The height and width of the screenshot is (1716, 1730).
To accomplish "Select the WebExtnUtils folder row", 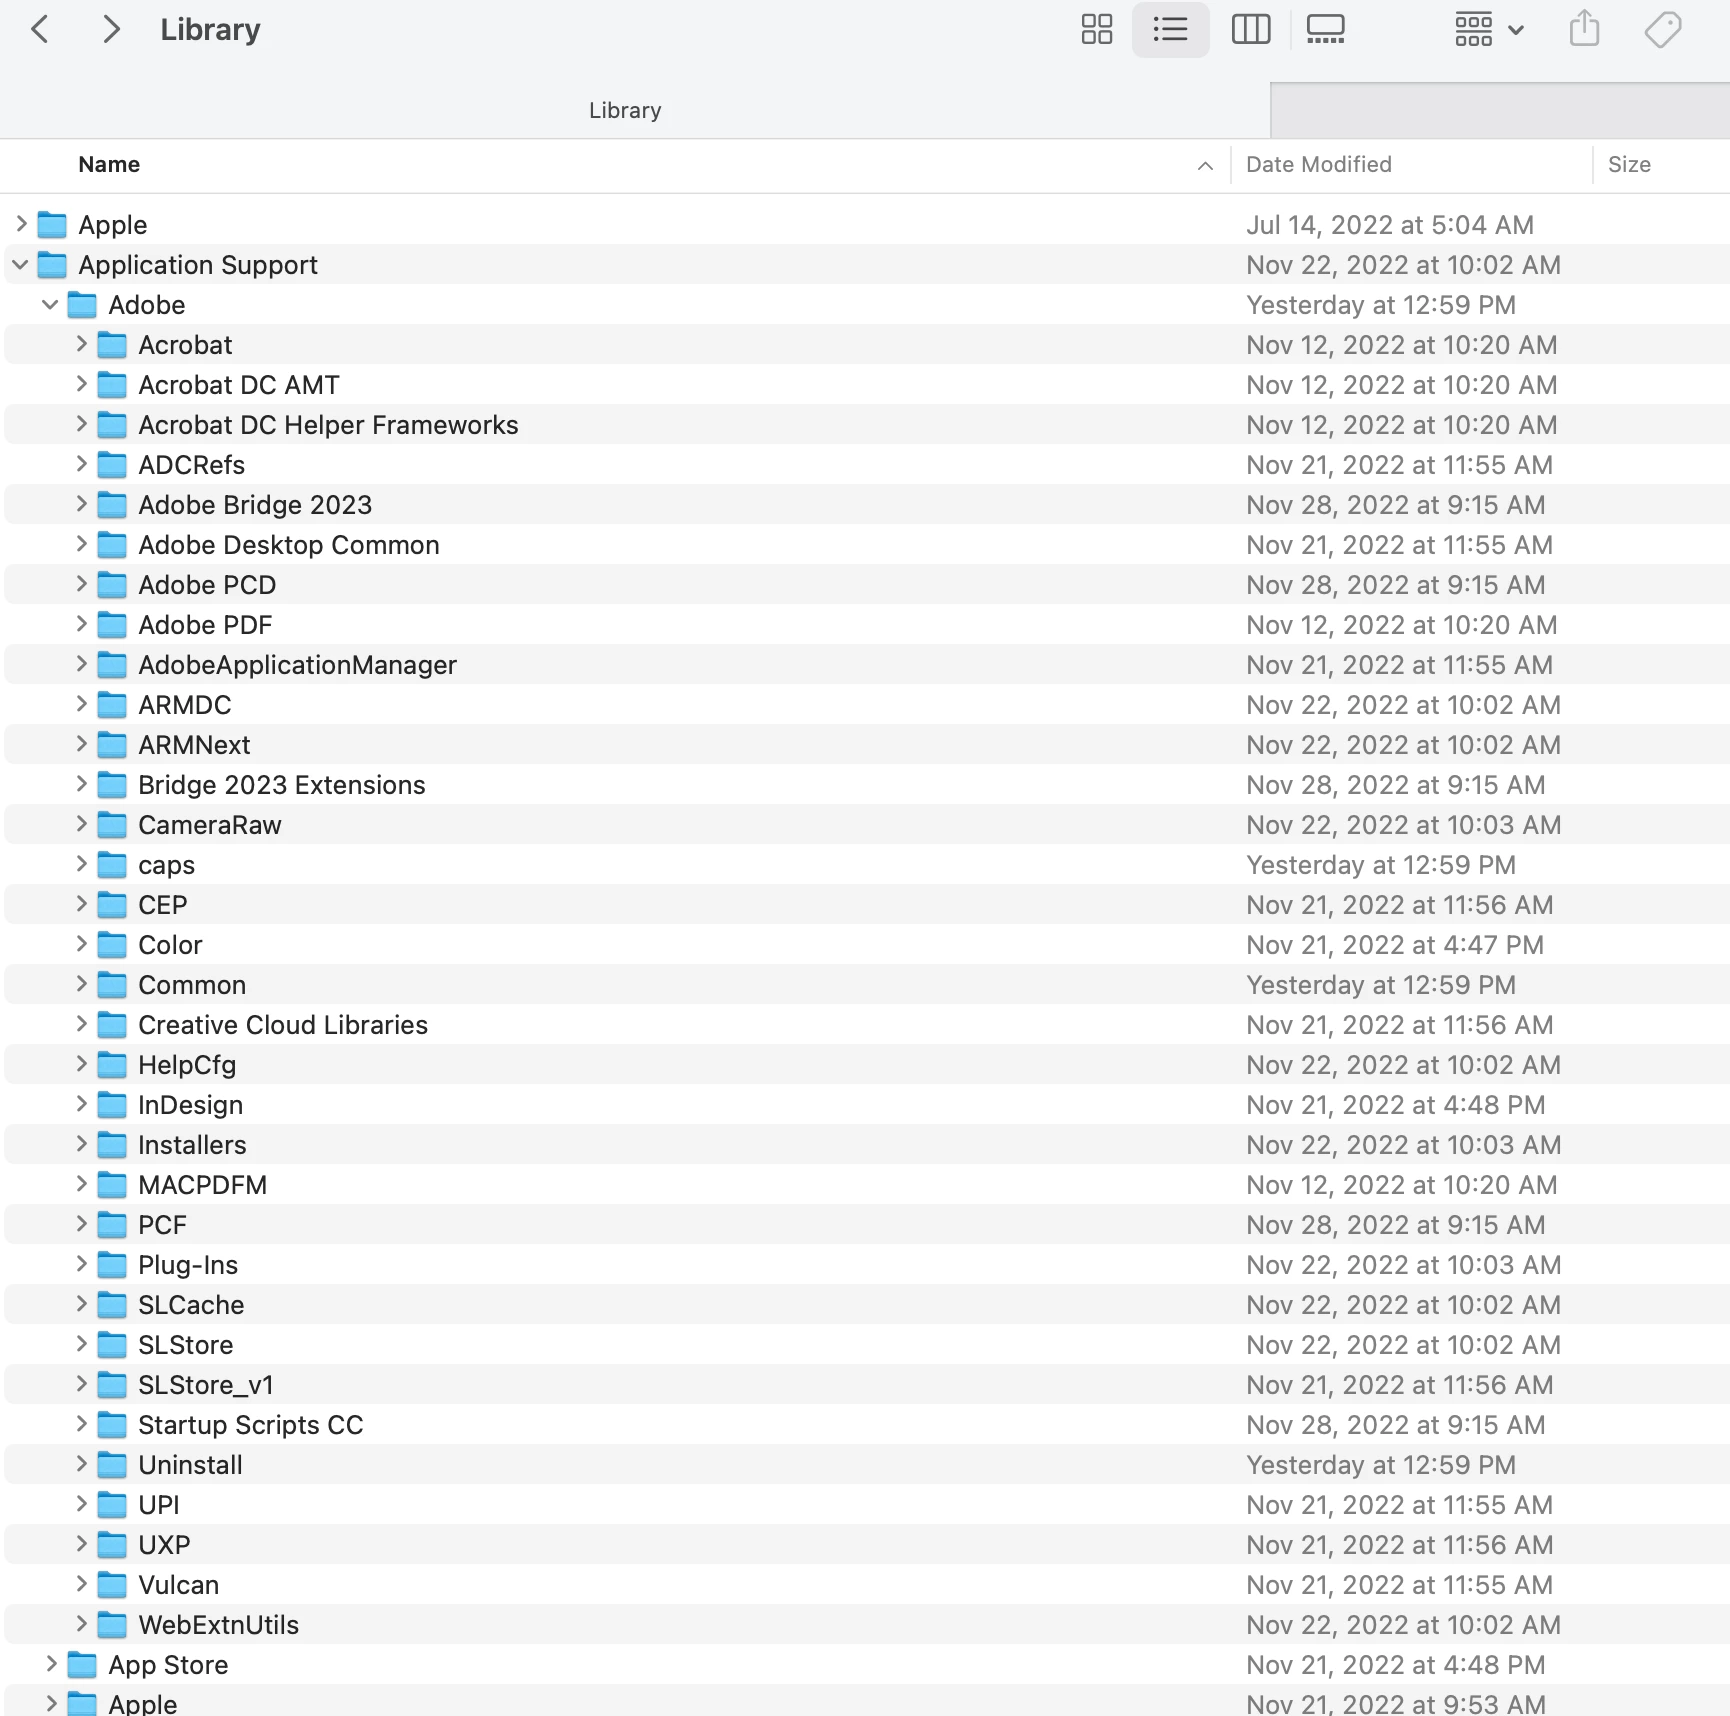I will coord(867,1625).
